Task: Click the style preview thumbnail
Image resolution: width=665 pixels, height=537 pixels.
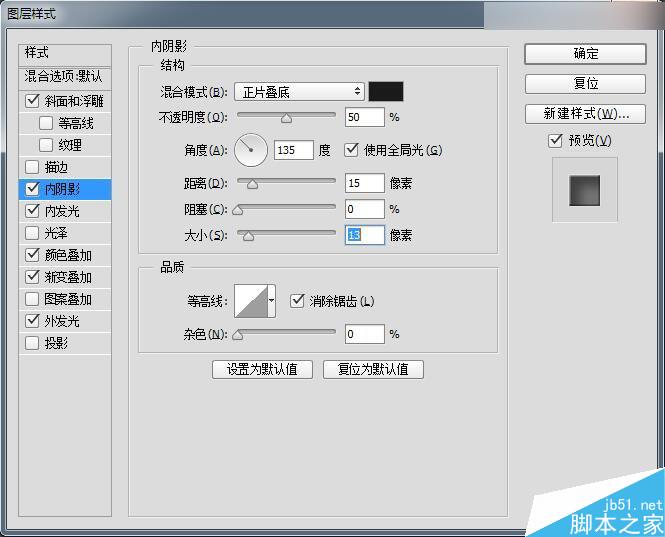Action: coord(585,190)
